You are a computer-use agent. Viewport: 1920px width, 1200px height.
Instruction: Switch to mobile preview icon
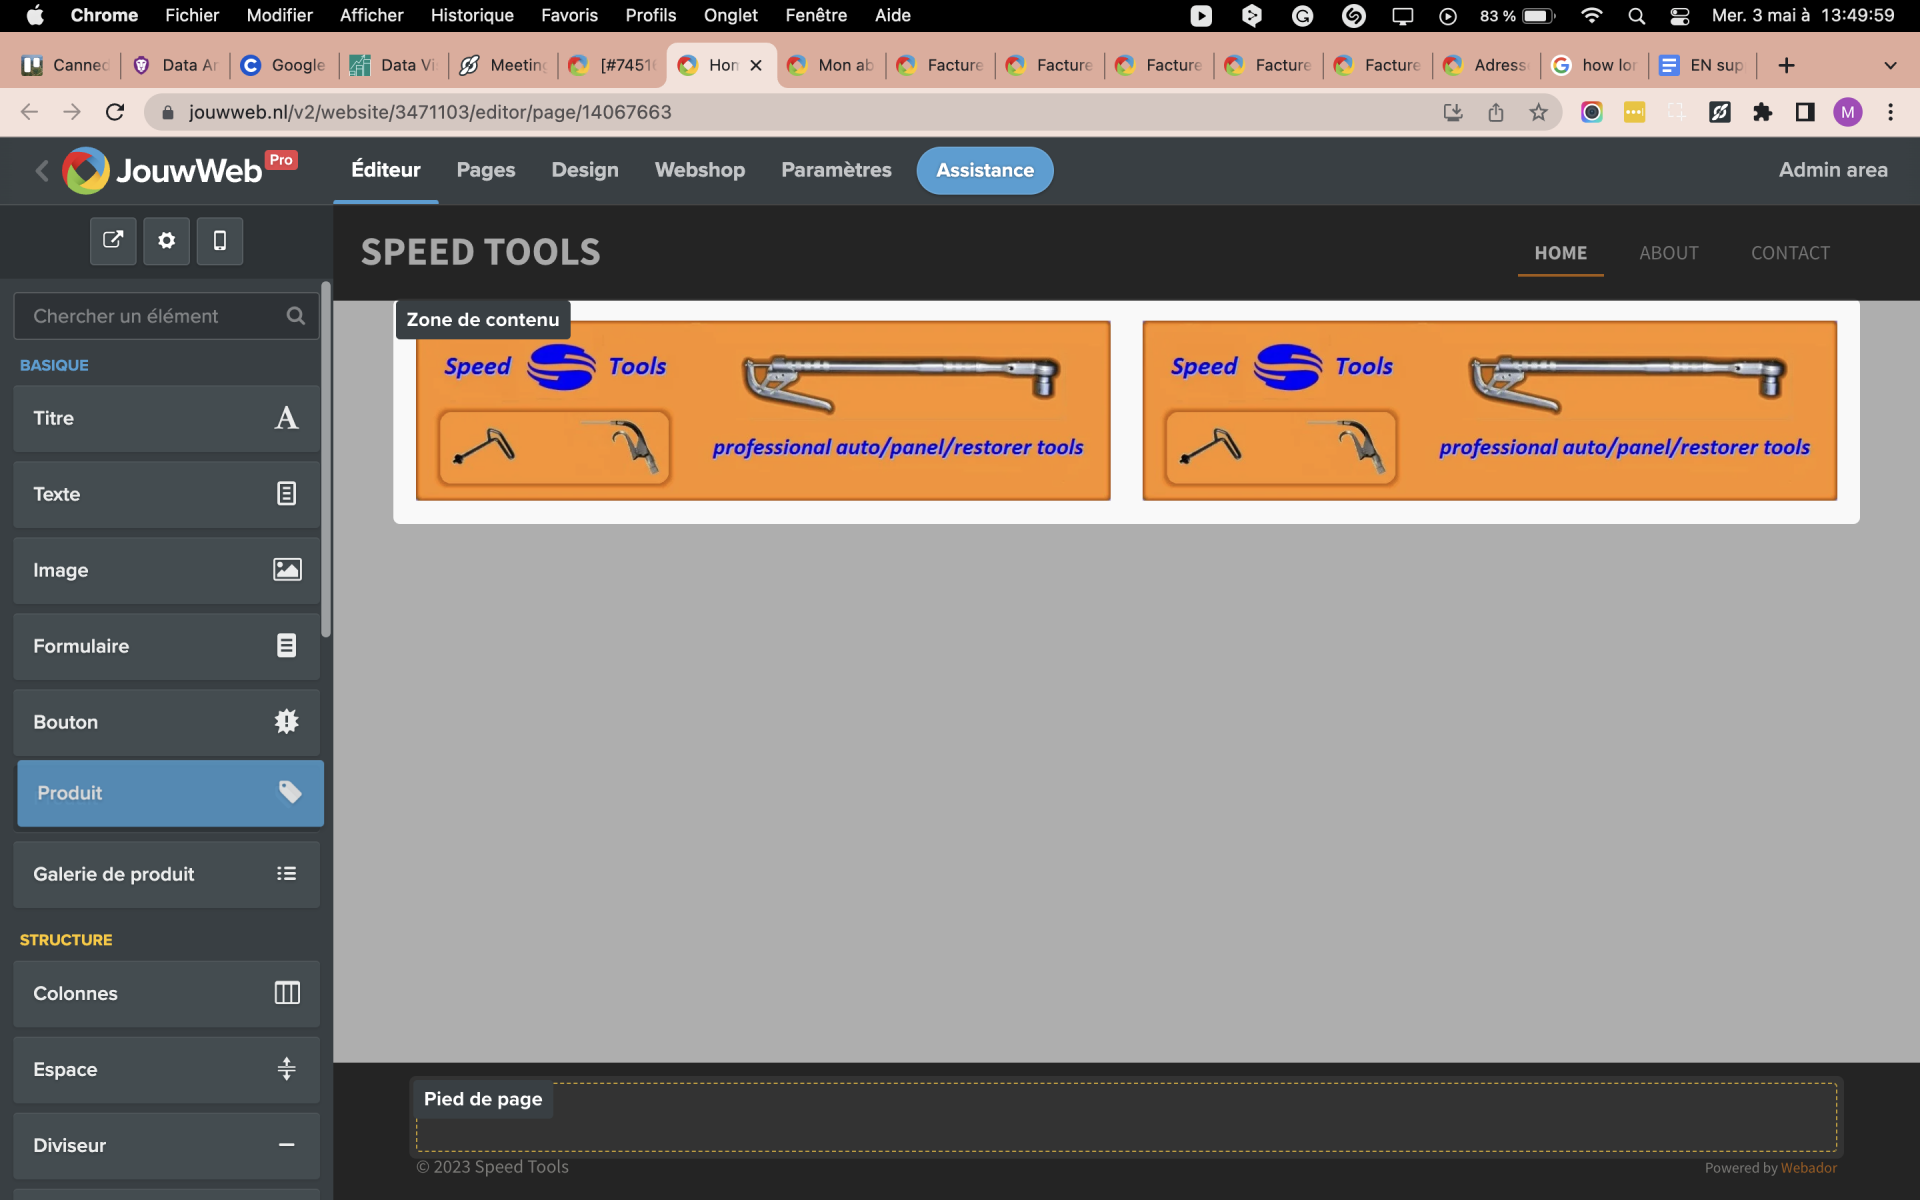(x=220, y=240)
